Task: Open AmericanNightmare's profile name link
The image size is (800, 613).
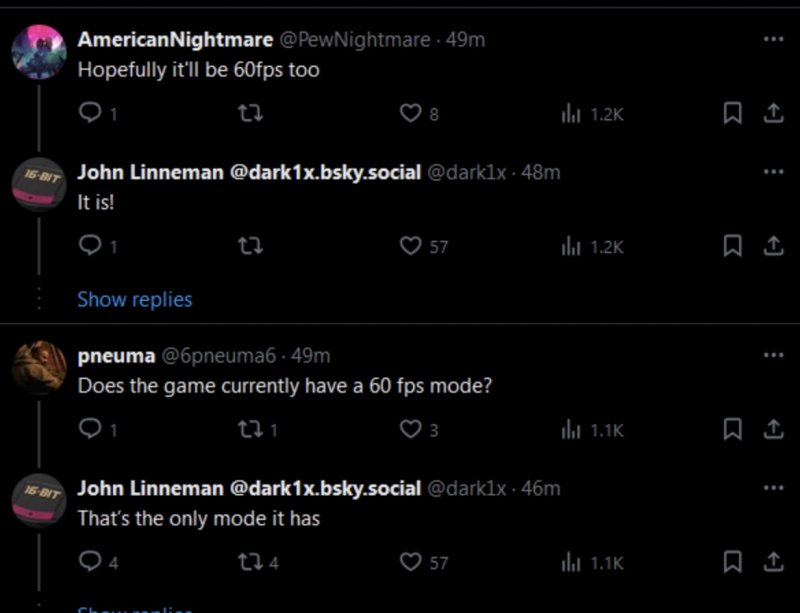Action: [x=175, y=39]
